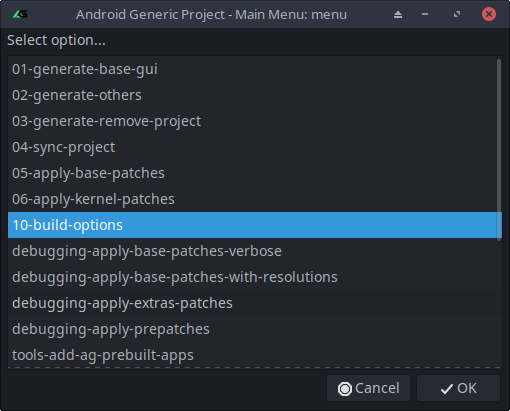510x411 pixels.
Task: Click the vertical scrollbar of the options list
Action: [499, 149]
